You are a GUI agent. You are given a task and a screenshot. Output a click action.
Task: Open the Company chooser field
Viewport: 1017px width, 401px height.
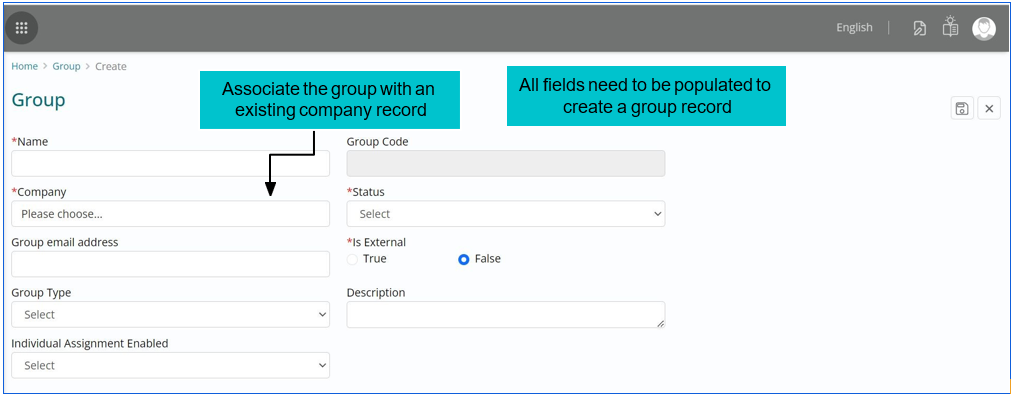pos(170,214)
